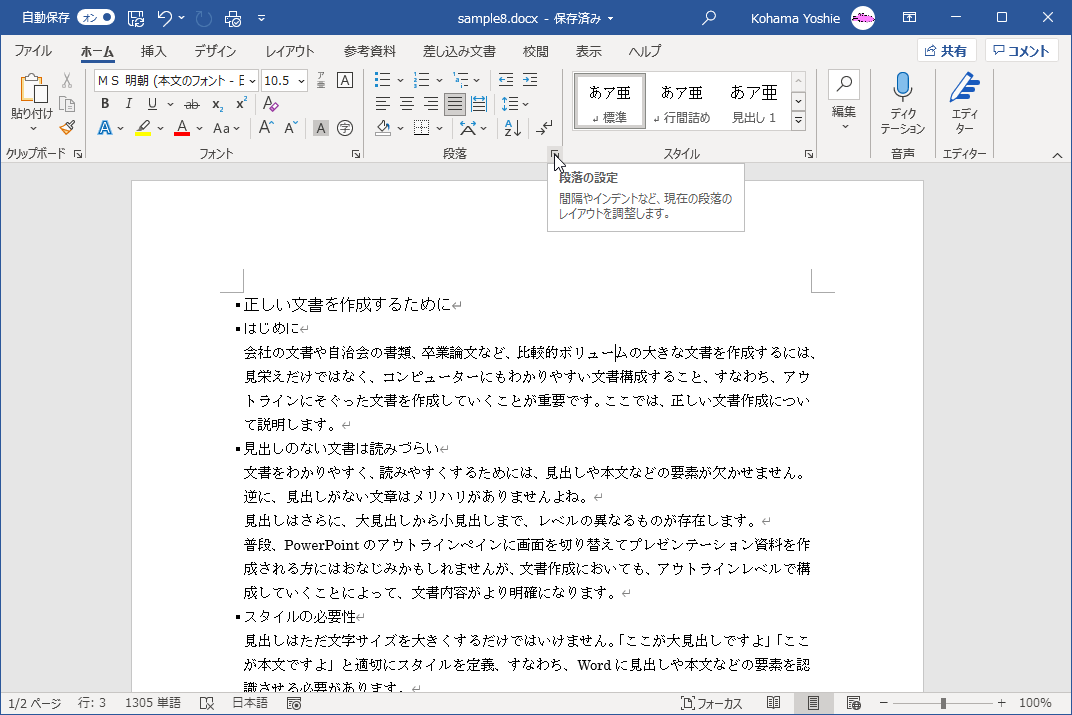This screenshot has width=1072, height=715.
Task: Toggle the AutoSave switch off
Action: (96, 18)
